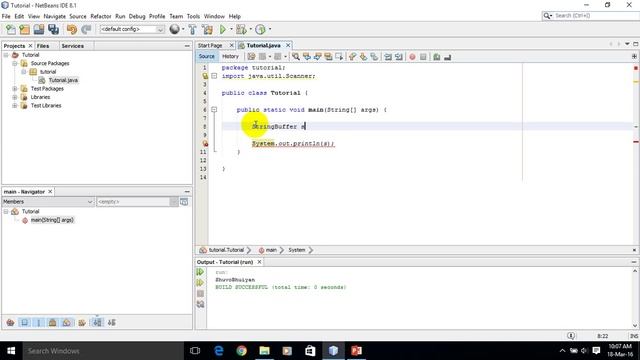The image size is (640, 360).
Task: Click the Shift Line Right icon in editor toolbar
Action: coord(399,57)
